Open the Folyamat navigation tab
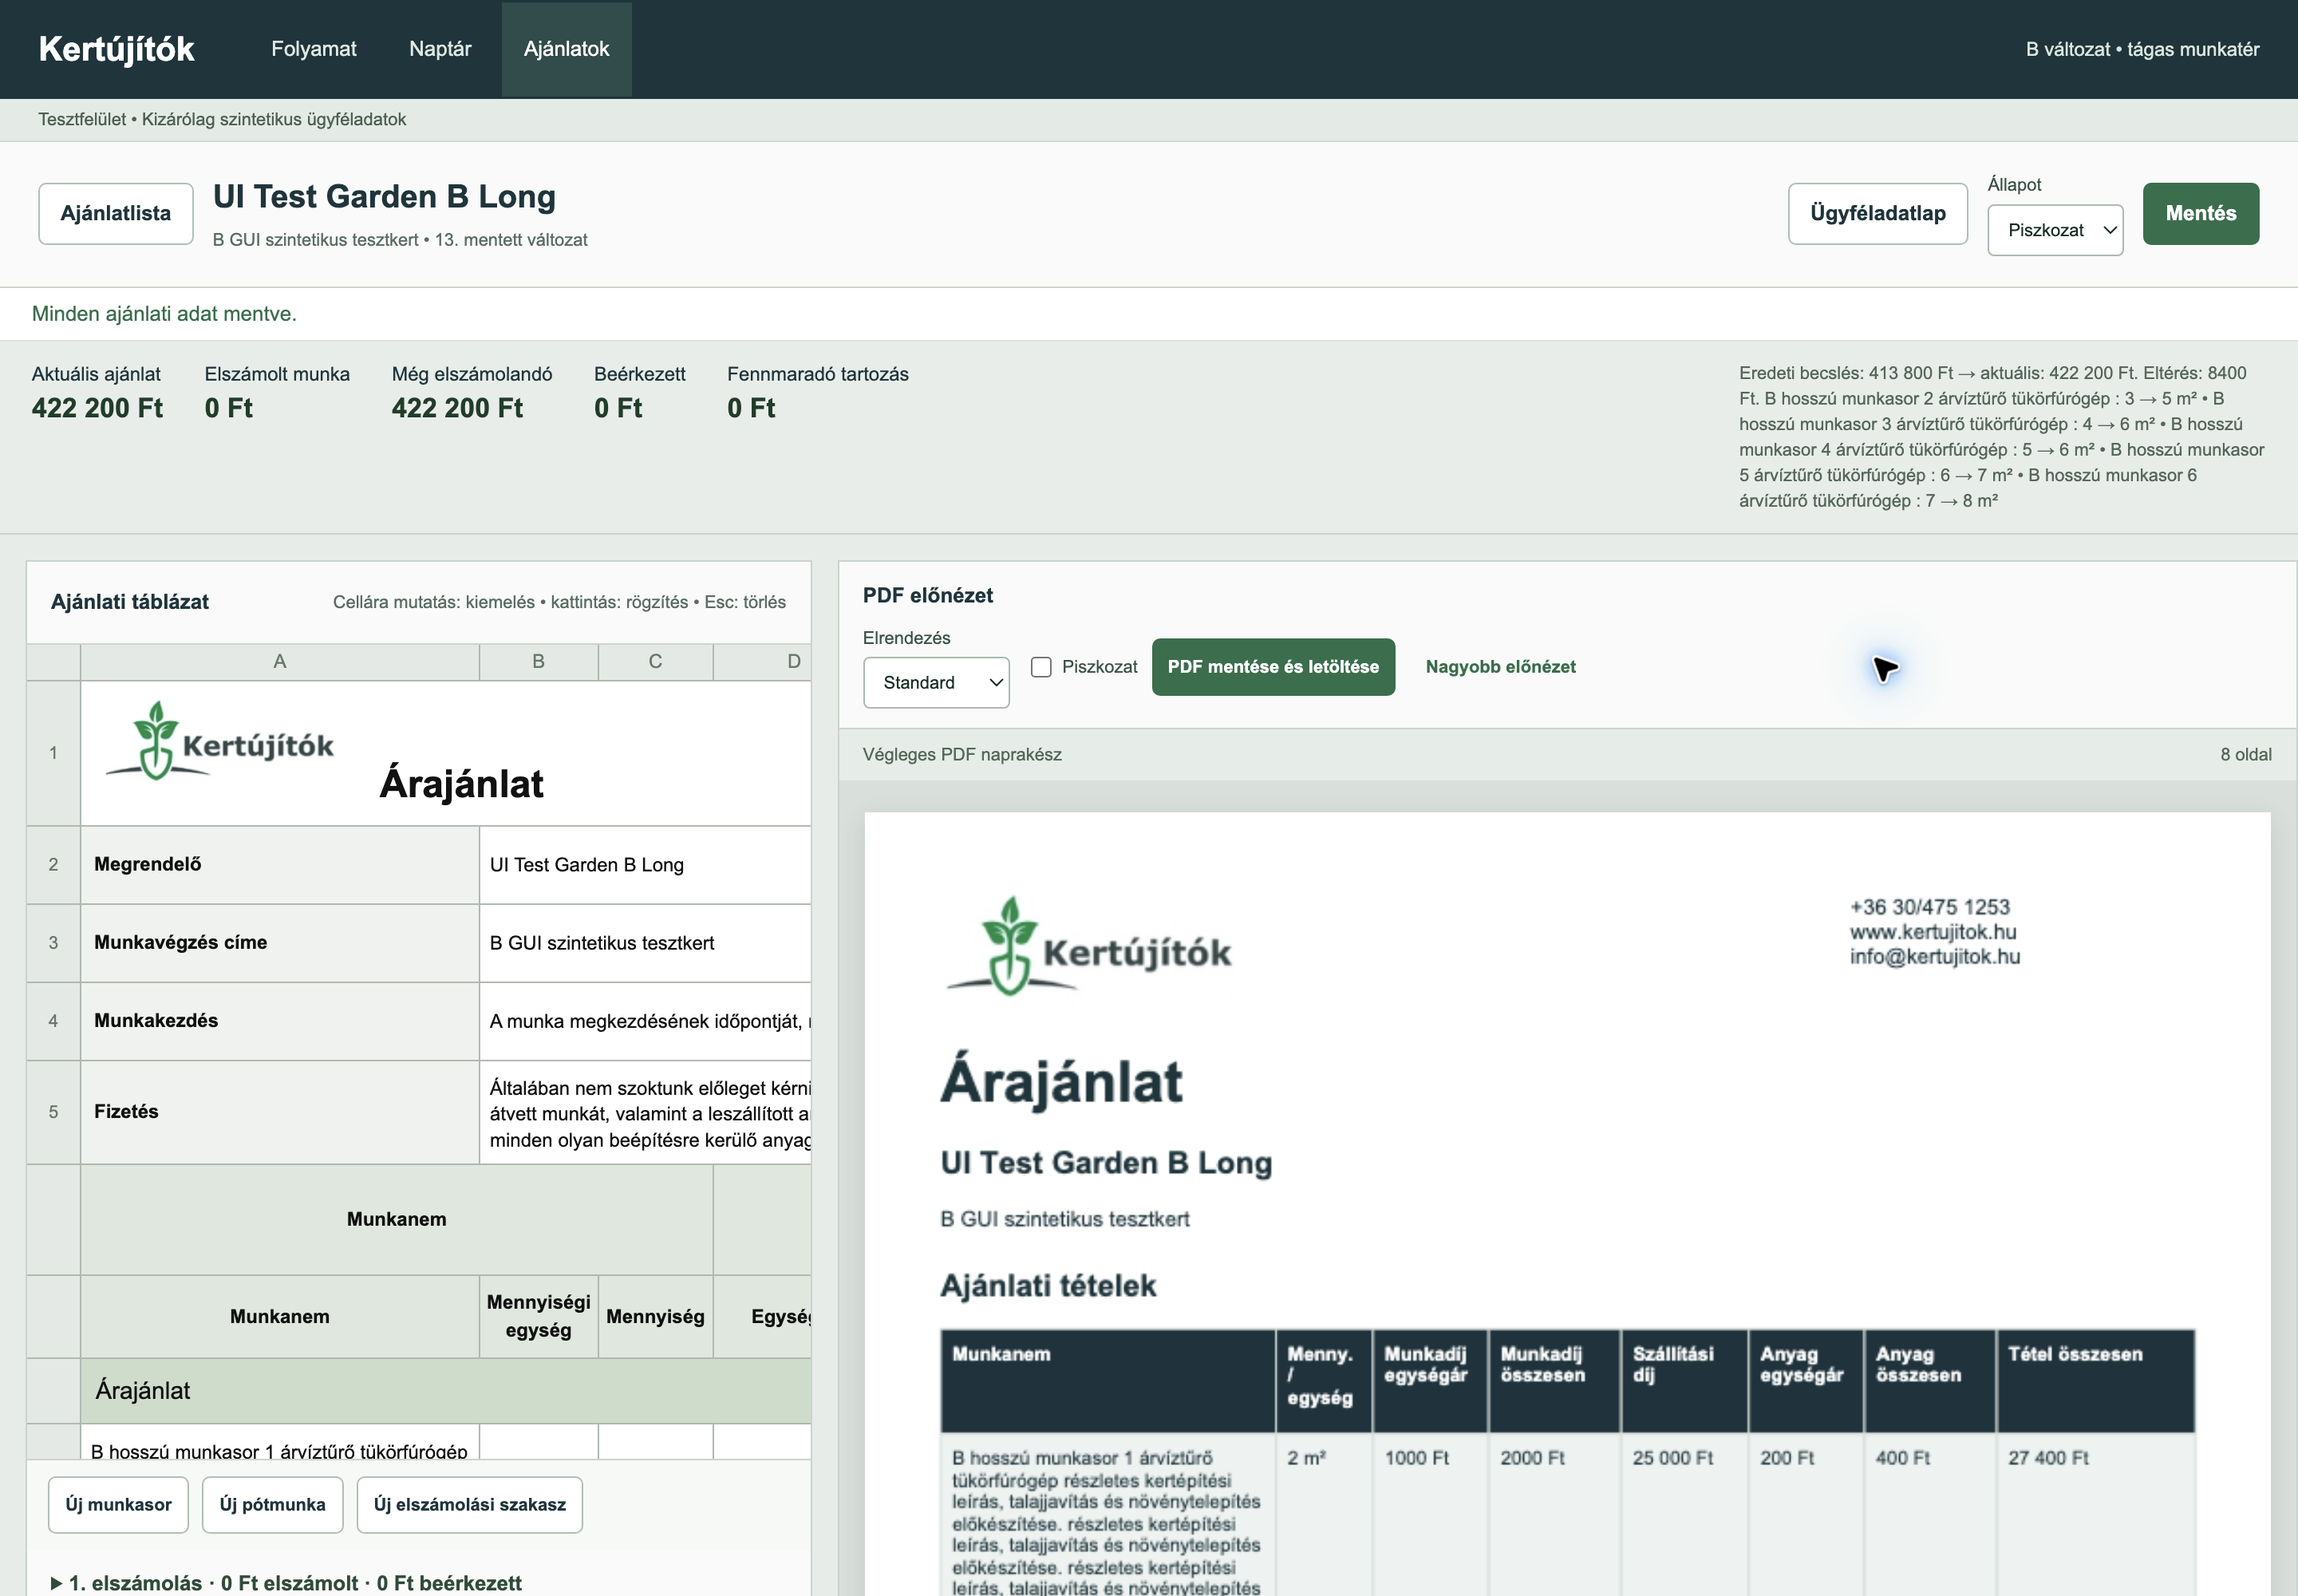The height and width of the screenshot is (1596, 2298). pos(314,49)
